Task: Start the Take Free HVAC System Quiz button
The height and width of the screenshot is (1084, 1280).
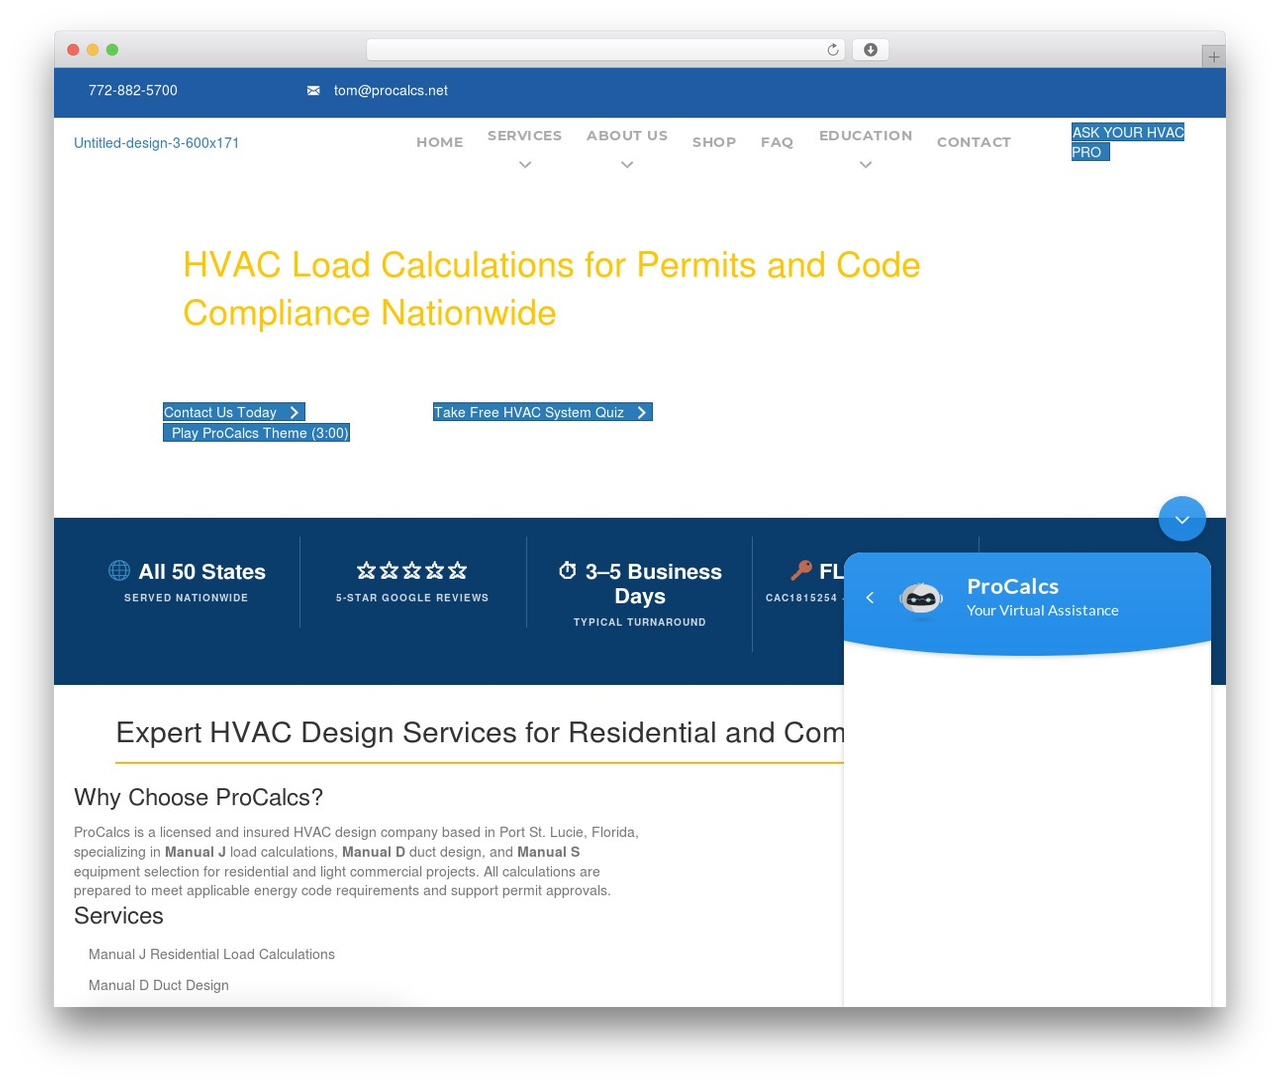Action: click(543, 412)
